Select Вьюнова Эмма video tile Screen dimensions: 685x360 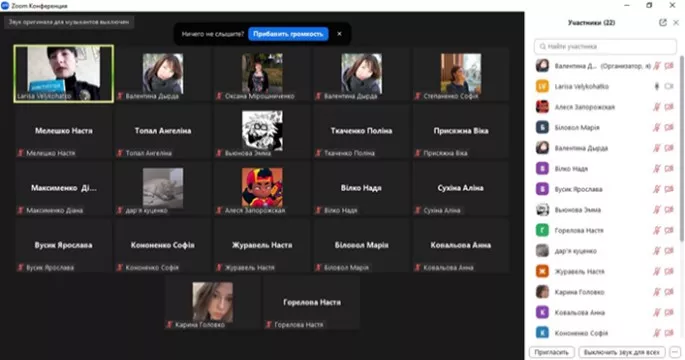pos(262,131)
